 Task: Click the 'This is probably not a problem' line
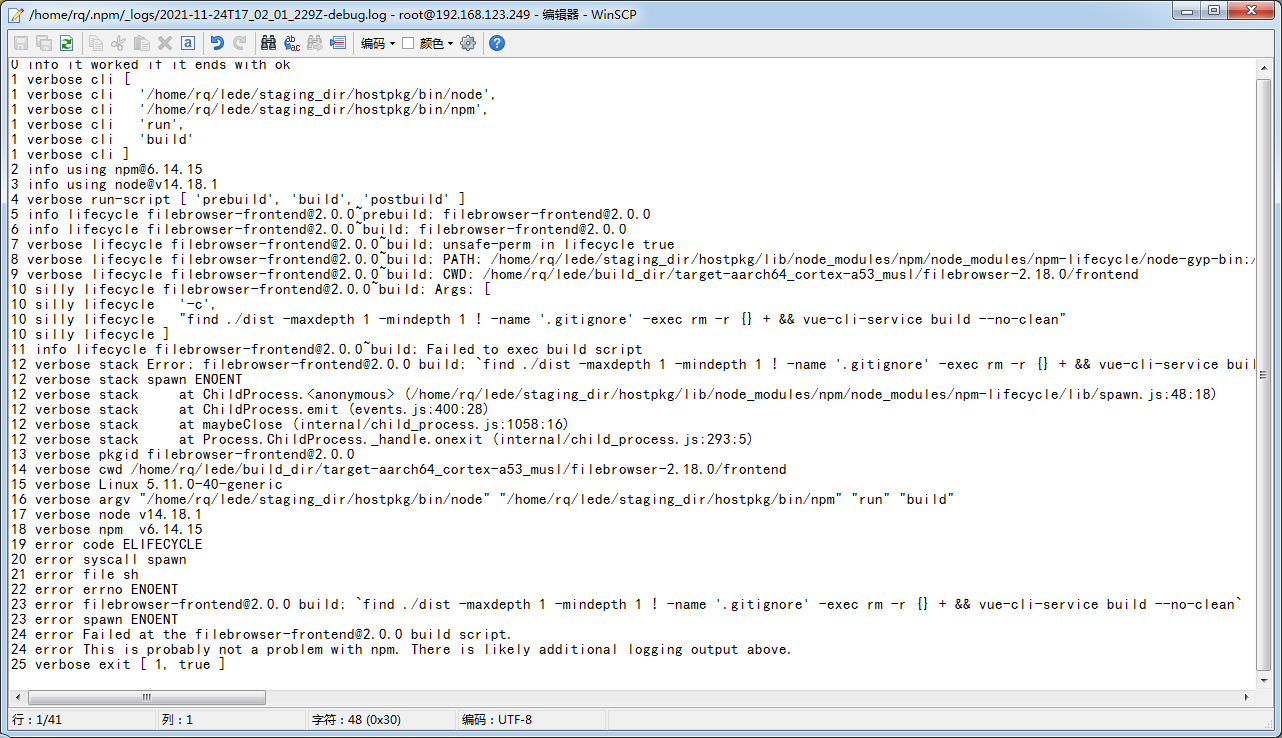(401, 649)
